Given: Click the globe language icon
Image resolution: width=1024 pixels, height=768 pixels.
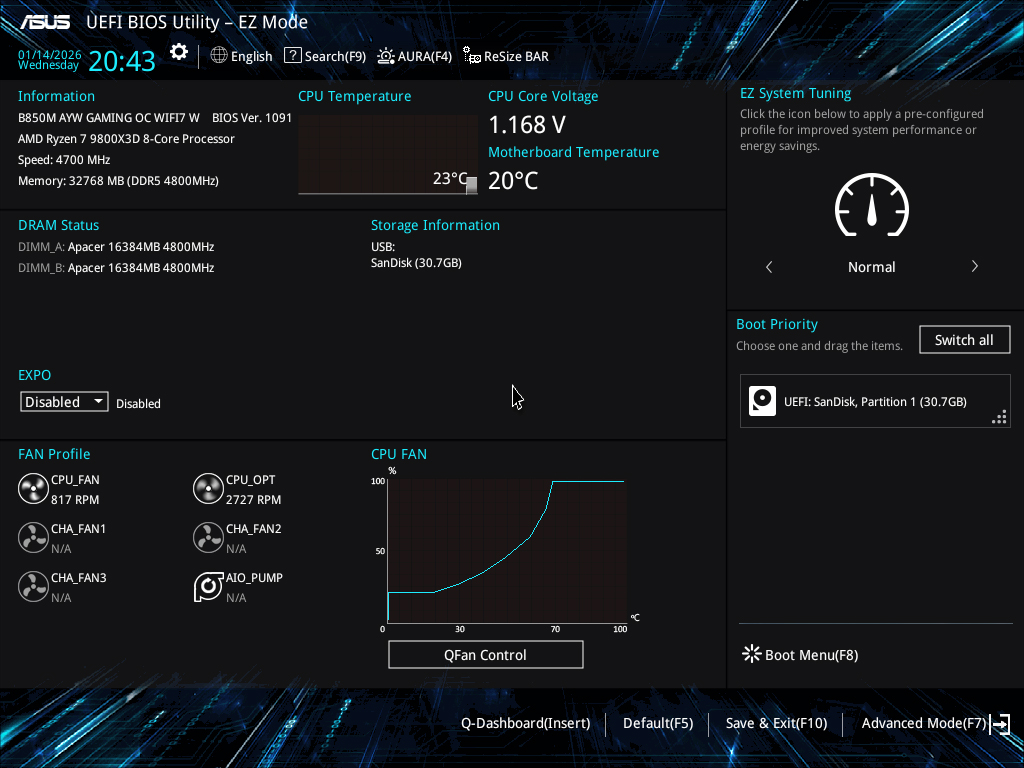Looking at the screenshot, I should 219,56.
